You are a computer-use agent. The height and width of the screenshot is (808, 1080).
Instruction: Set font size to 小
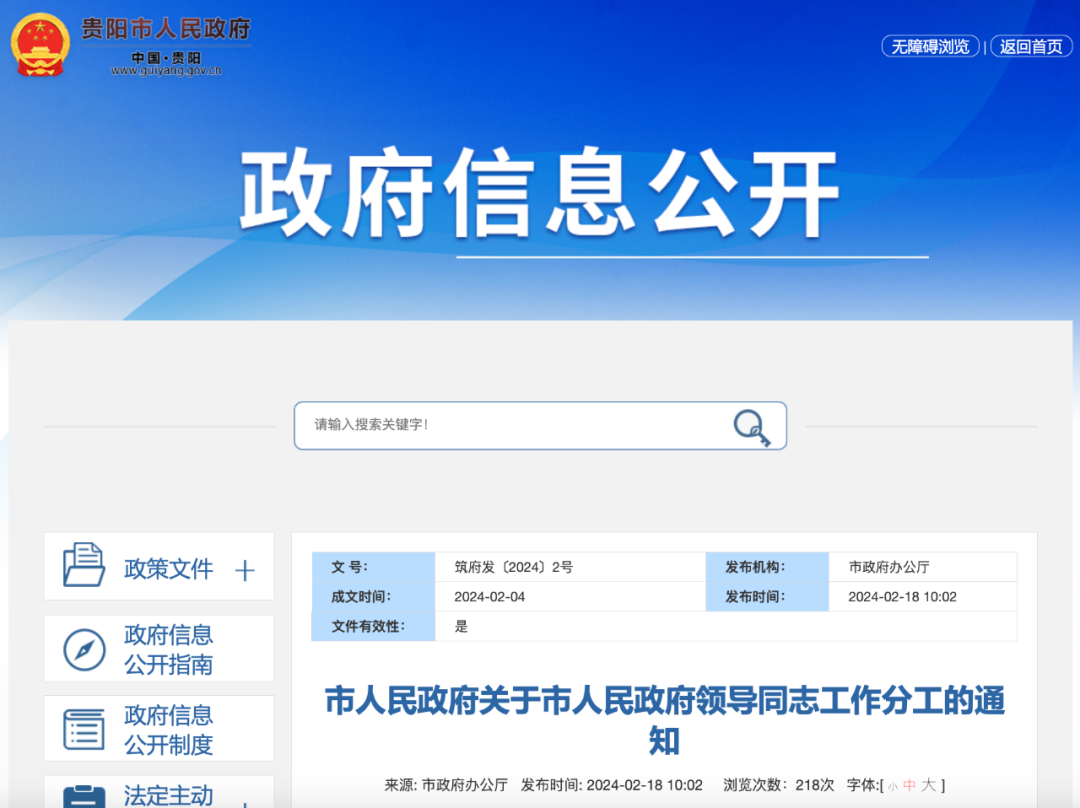click(x=893, y=787)
